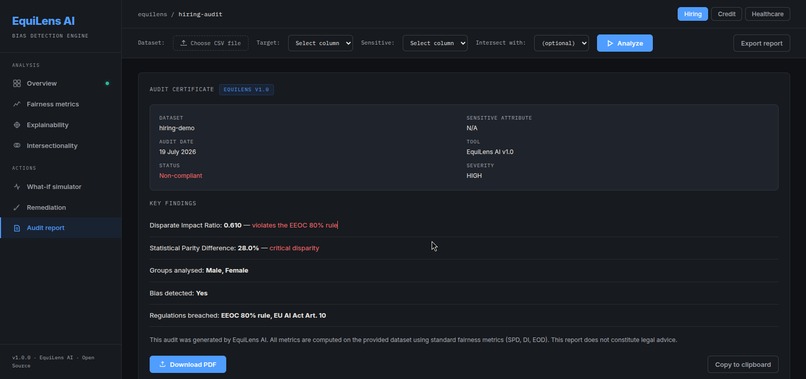The image size is (806, 379).
Task: Click Export report button
Action: pos(761,43)
